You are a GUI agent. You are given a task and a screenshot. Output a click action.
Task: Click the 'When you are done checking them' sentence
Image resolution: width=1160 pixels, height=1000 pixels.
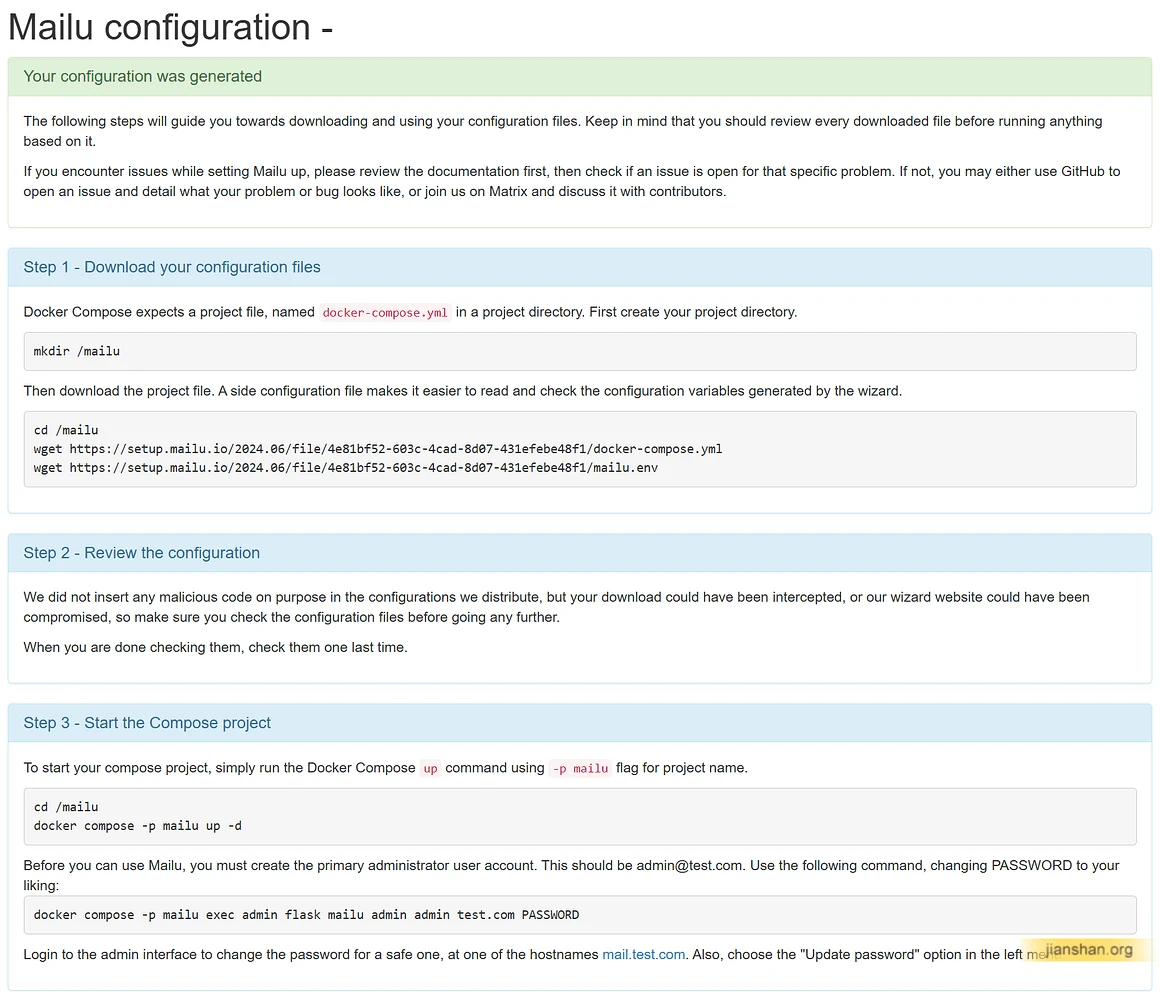pyautogui.click(x=215, y=647)
